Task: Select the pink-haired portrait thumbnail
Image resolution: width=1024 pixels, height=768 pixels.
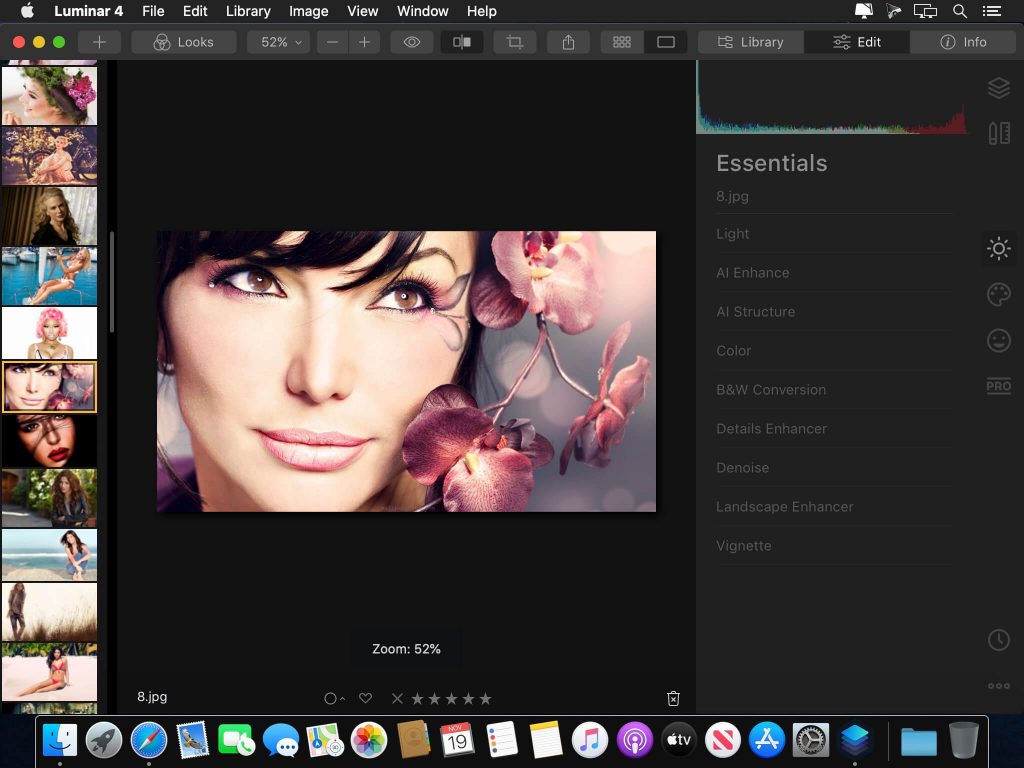Action: pos(49,332)
